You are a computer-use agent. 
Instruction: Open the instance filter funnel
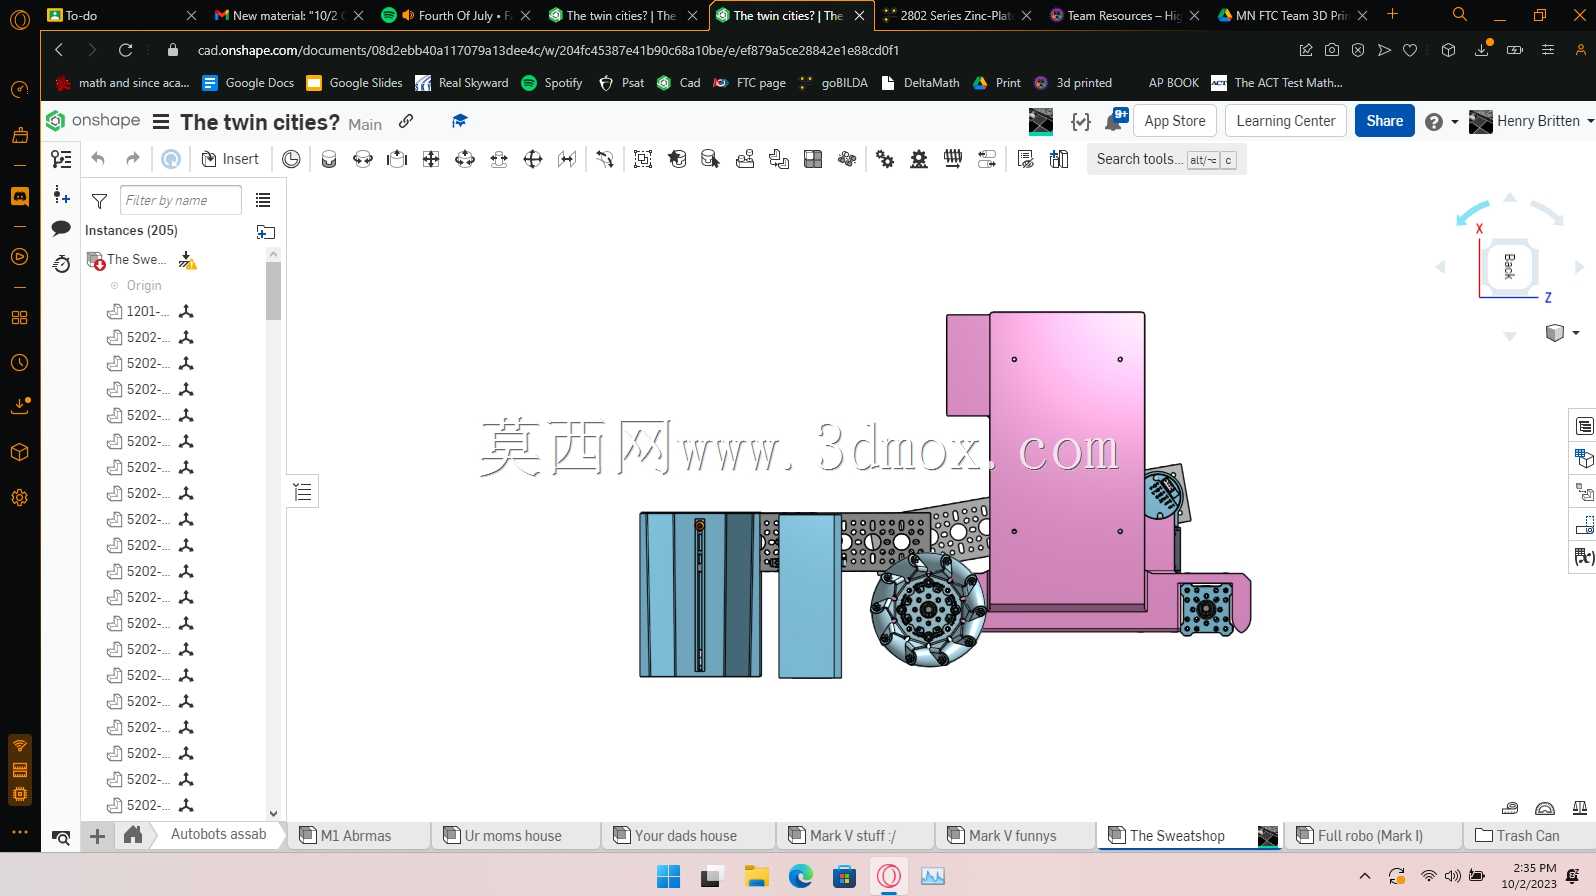pyautogui.click(x=99, y=200)
